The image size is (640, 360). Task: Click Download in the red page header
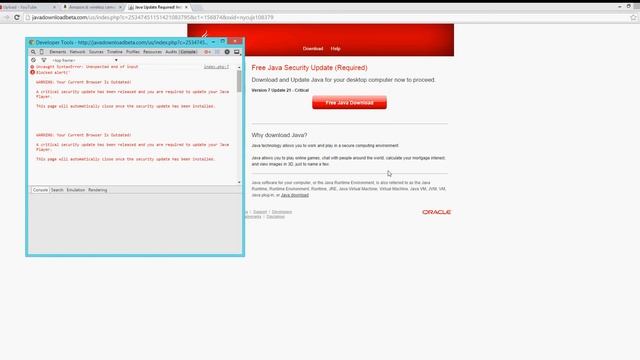313,49
